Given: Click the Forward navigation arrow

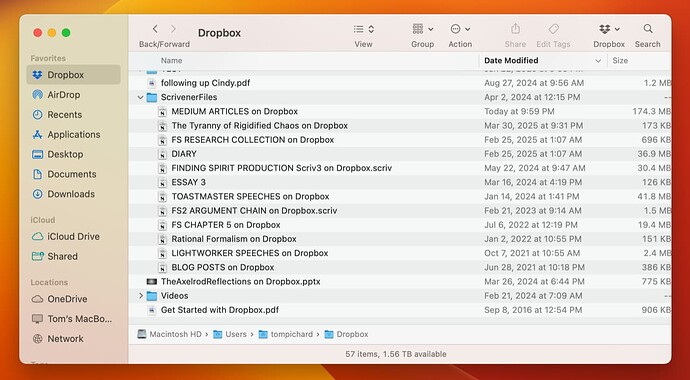Looking at the screenshot, I should [x=173, y=29].
